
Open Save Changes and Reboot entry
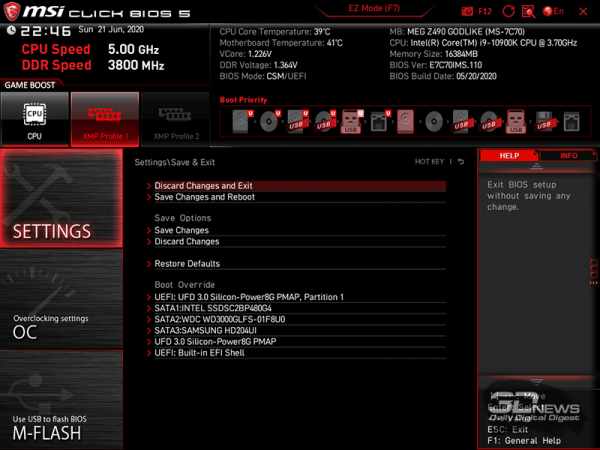[x=204, y=197]
